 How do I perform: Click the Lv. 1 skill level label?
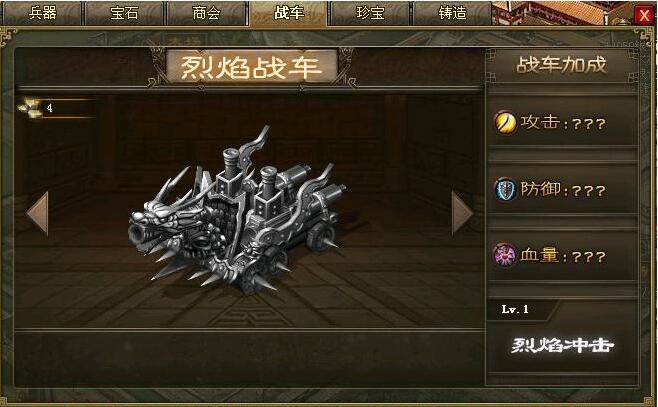click(515, 310)
